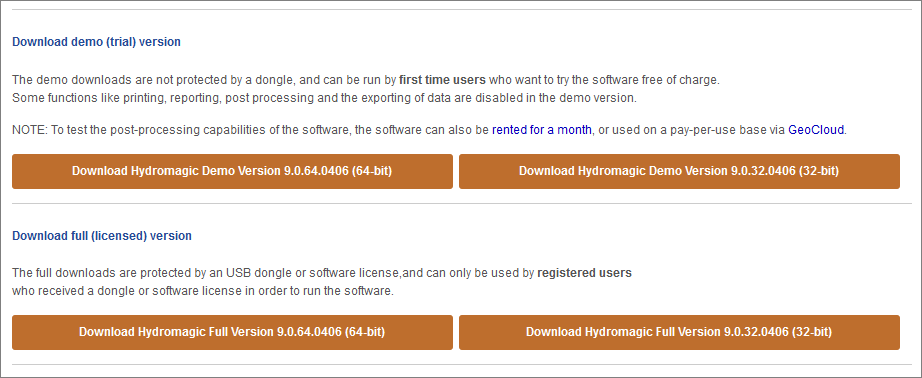The image size is (922, 378).
Task: Download Hydromagic Demo 64-bit version
Action: coord(232,171)
